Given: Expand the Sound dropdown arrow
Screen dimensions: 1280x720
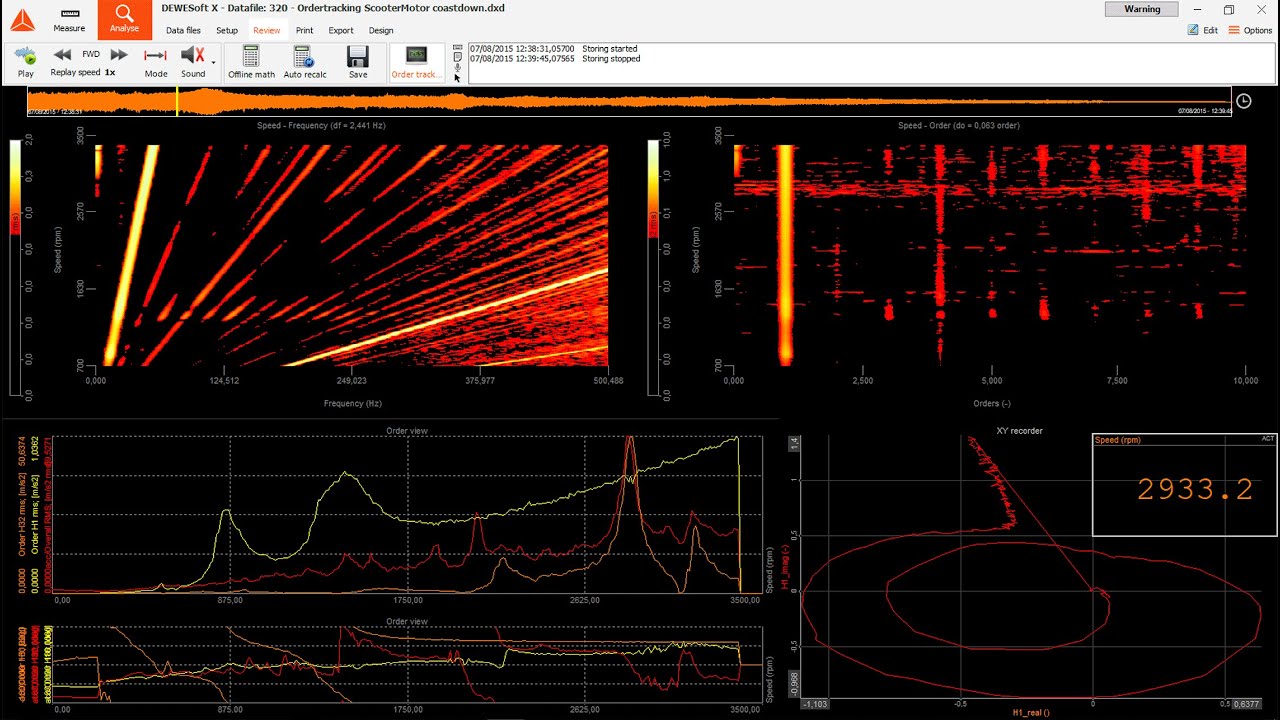Looking at the screenshot, I should pyautogui.click(x=213, y=63).
